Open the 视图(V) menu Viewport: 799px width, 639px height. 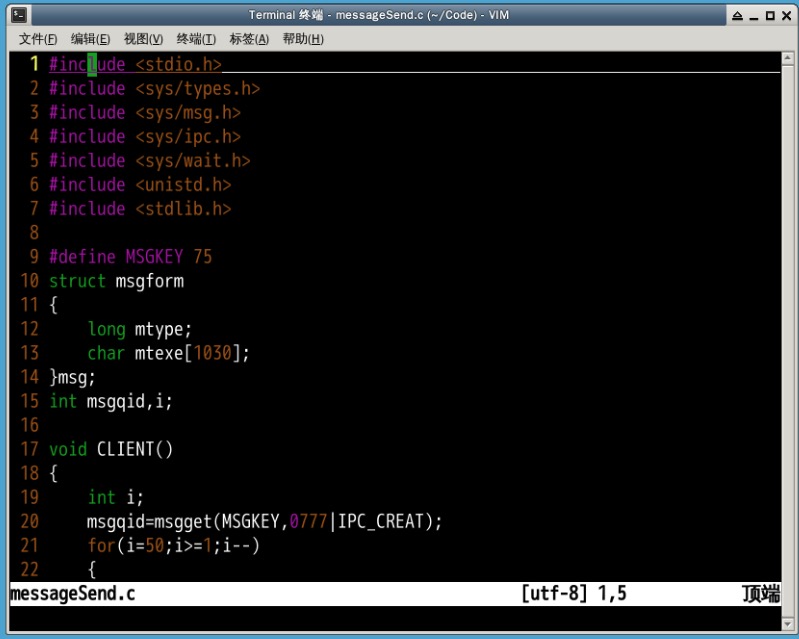click(143, 39)
